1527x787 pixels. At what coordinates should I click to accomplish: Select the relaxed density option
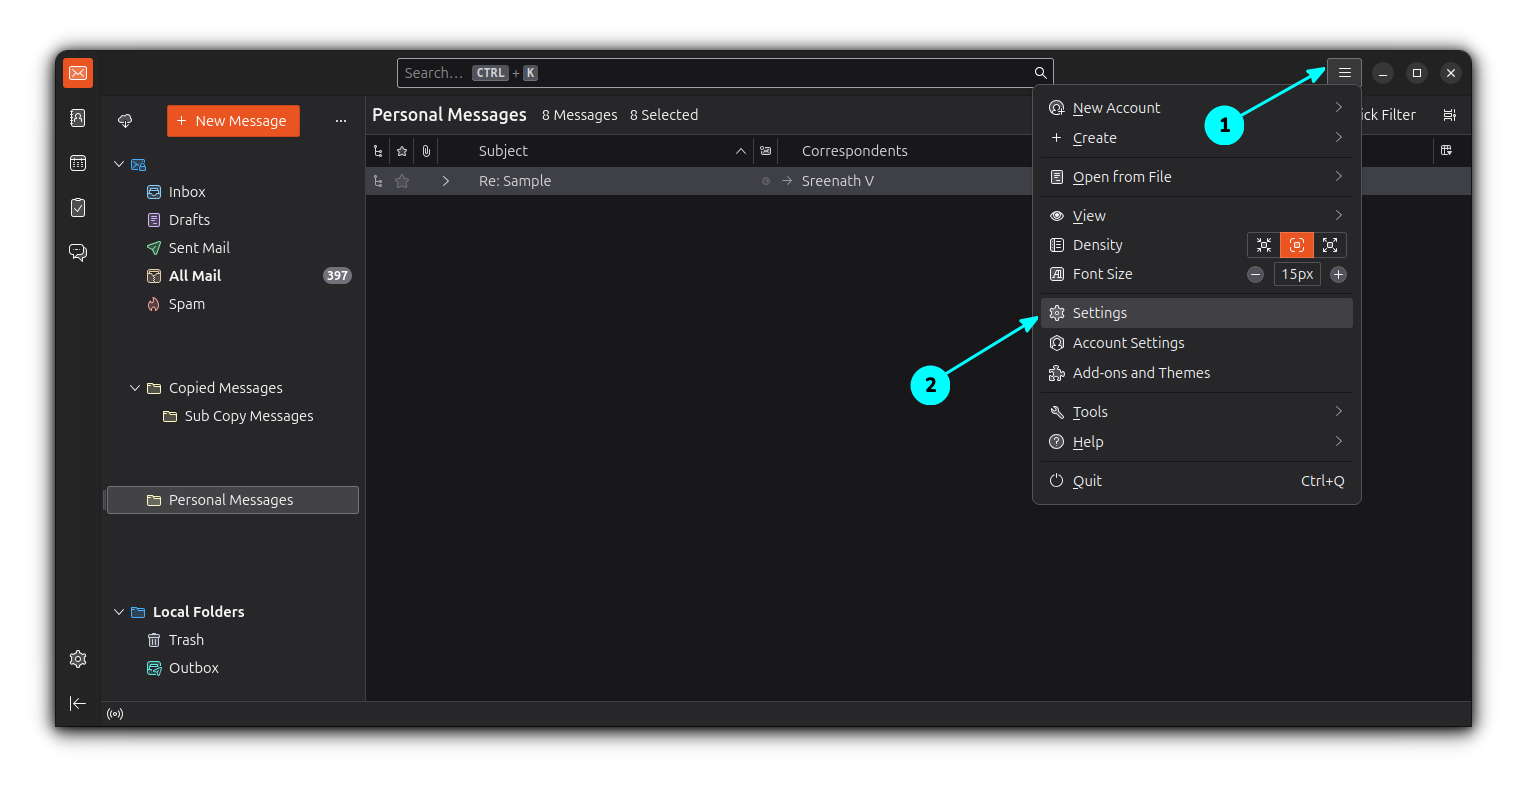[1329, 245]
